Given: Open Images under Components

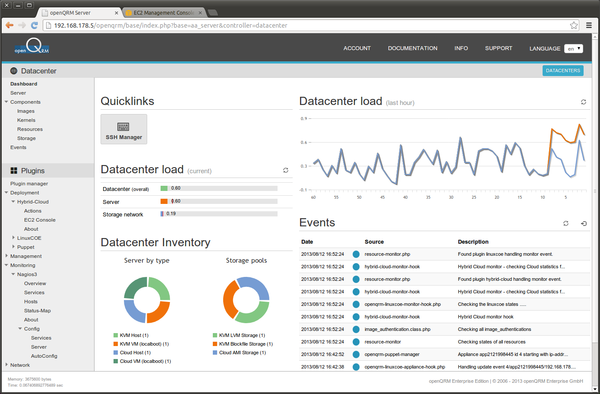Looking at the screenshot, I should (26, 111).
